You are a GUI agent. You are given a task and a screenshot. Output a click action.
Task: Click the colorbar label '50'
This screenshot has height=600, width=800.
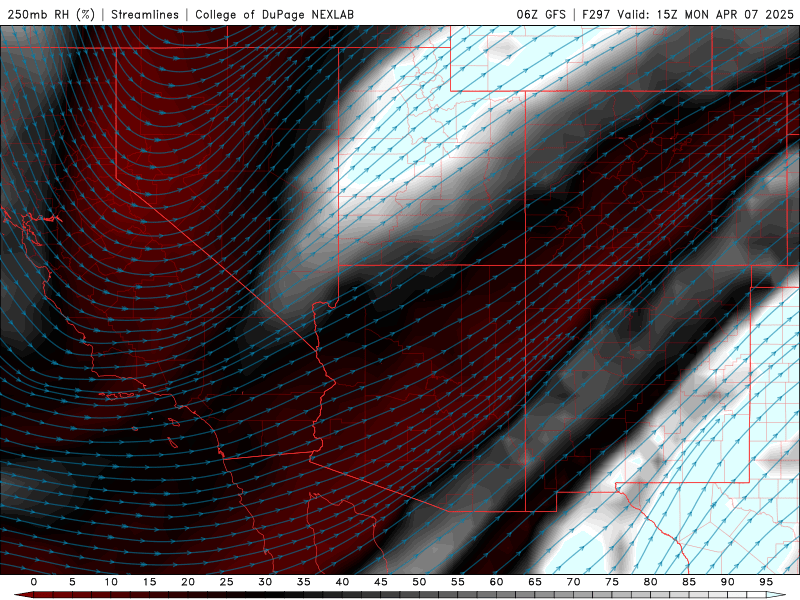point(419,582)
